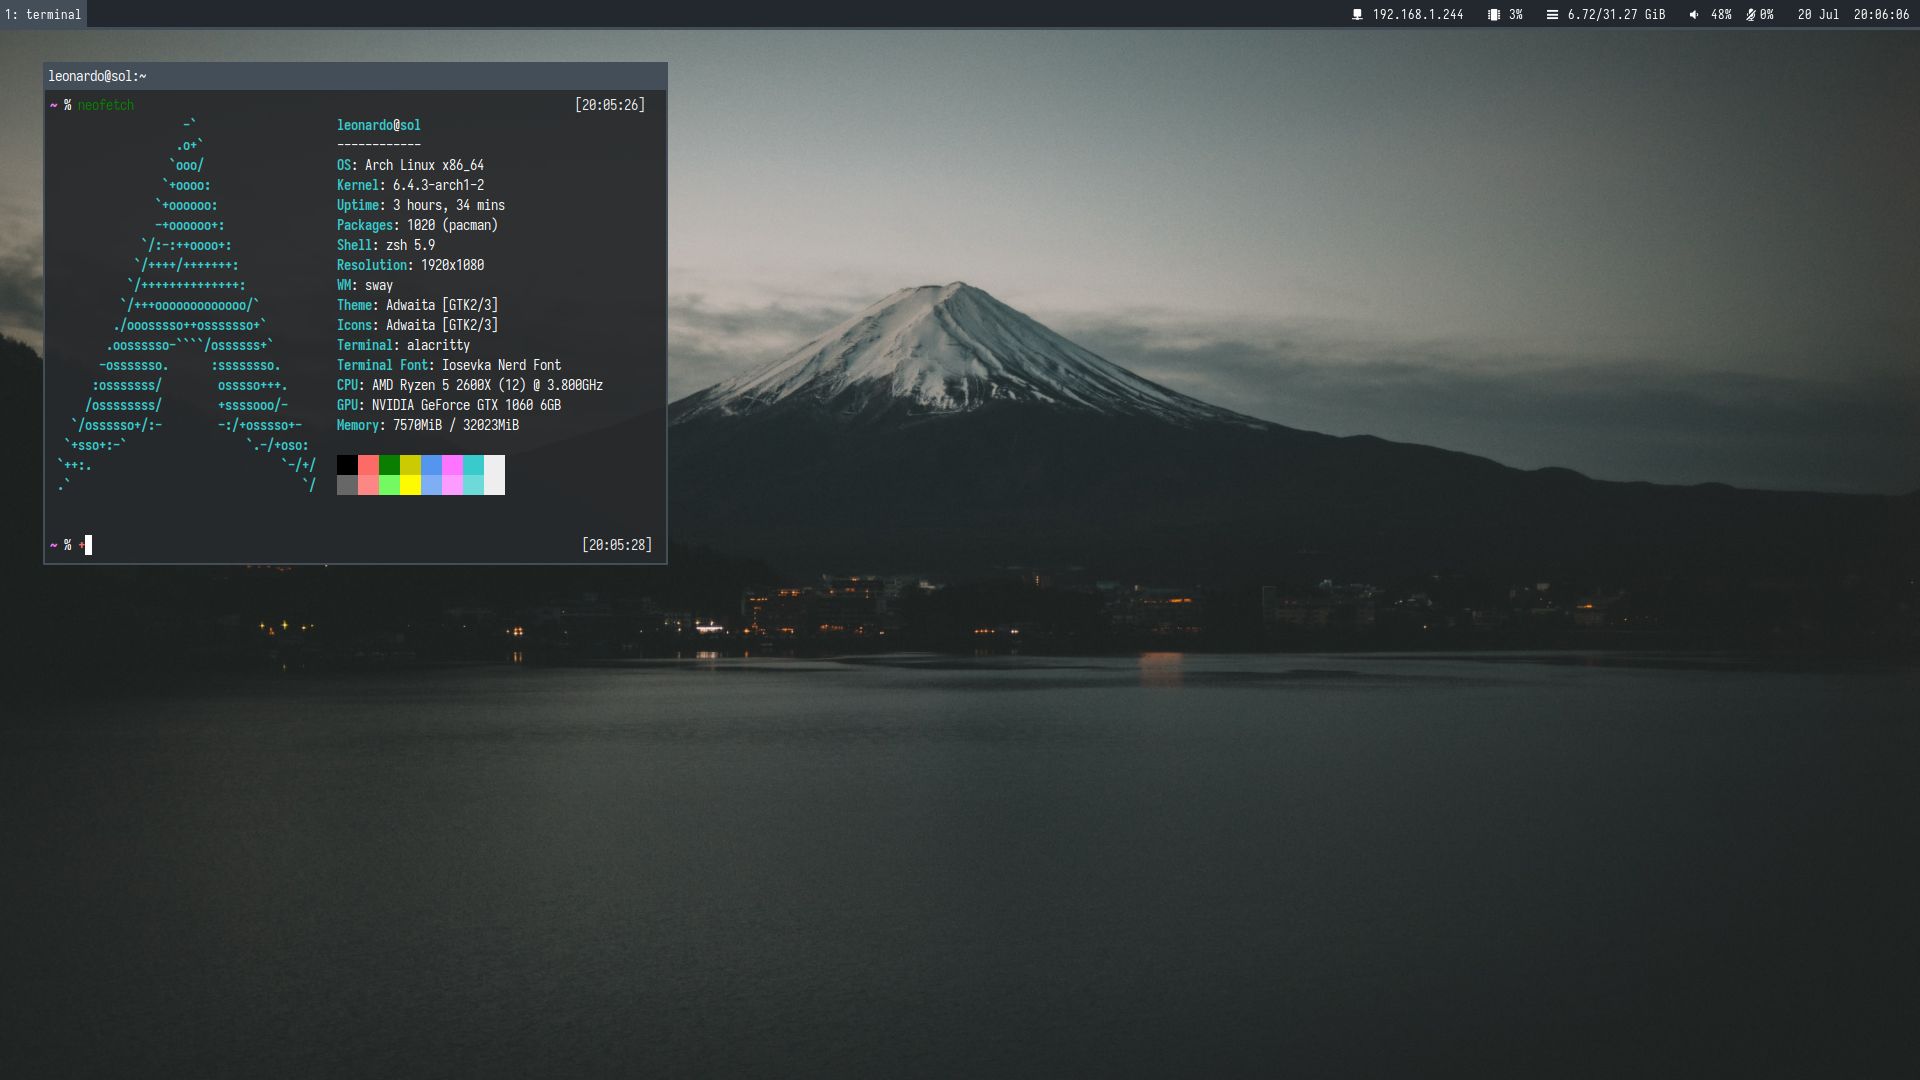This screenshot has height=1080, width=1920.
Task: Click the CPU chip icon in status bar
Action: (x=1493, y=15)
